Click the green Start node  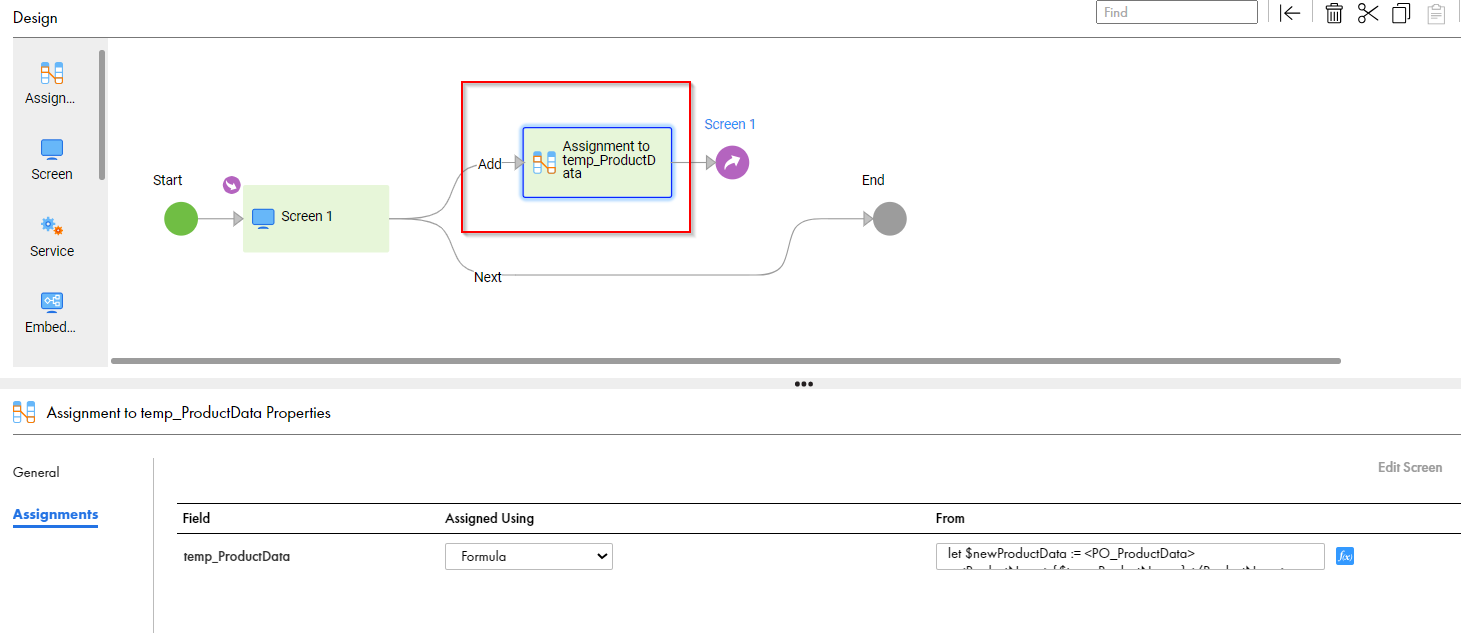pos(181,218)
